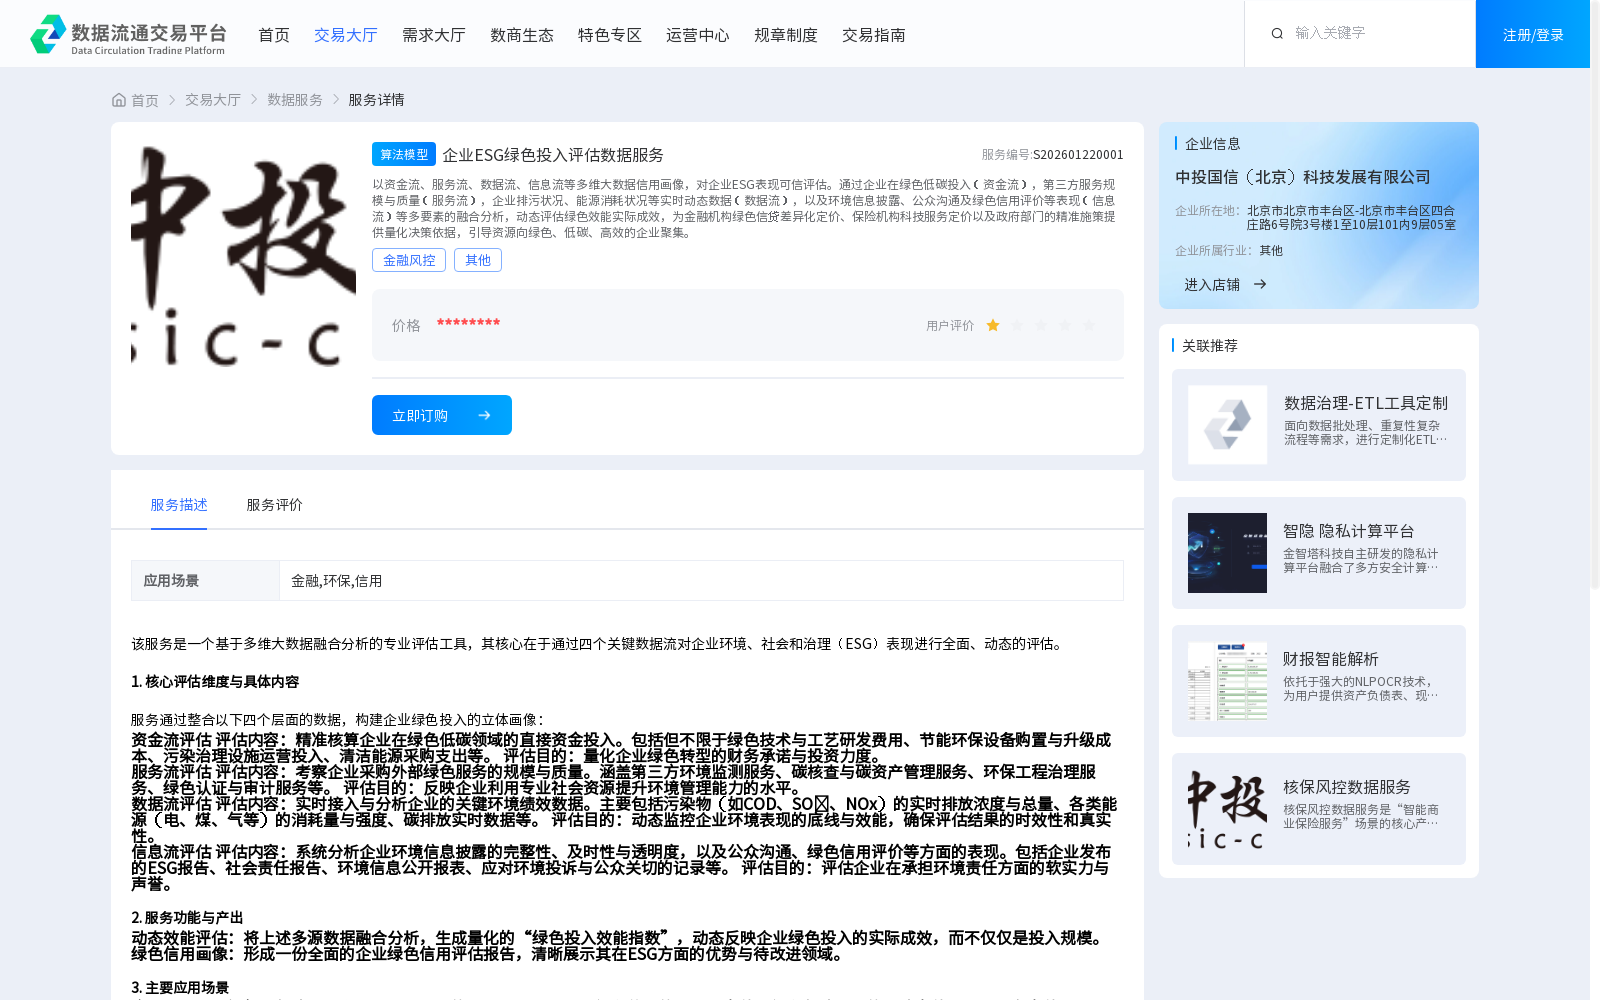Open the 核保风控数据服务 logo thumbnail
This screenshot has width=1600, height=1000.
(1227, 809)
